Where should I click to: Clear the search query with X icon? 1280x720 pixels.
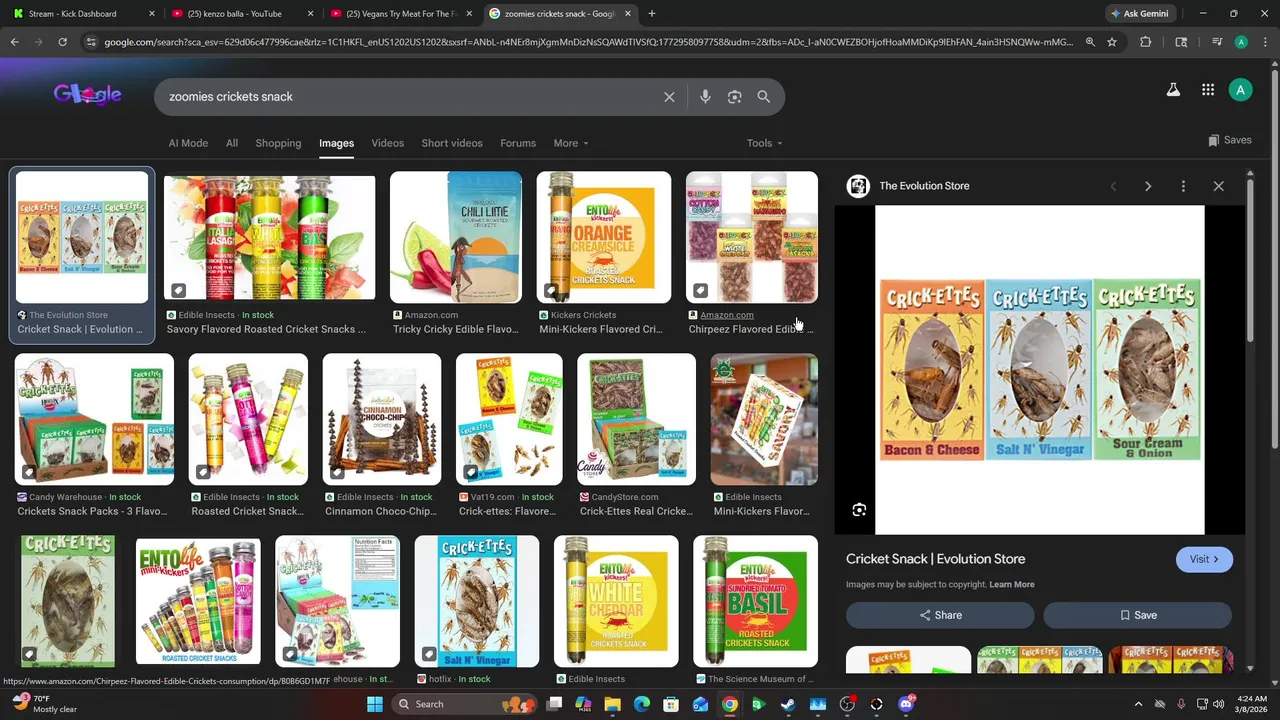click(x=669, y=97)
